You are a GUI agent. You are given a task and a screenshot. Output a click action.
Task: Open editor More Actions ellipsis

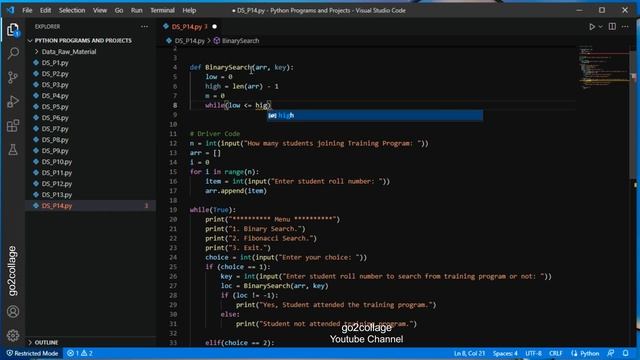(625, 27)
